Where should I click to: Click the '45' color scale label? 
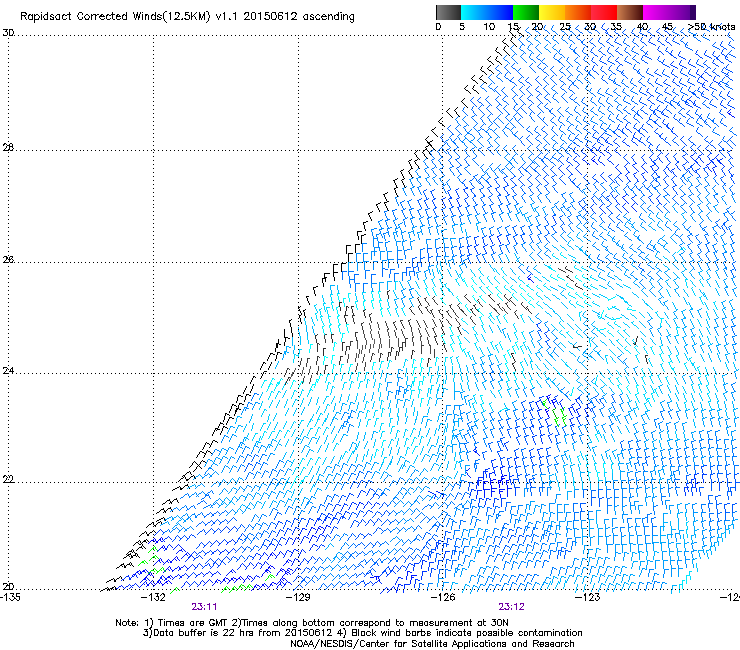coord(667,26)
